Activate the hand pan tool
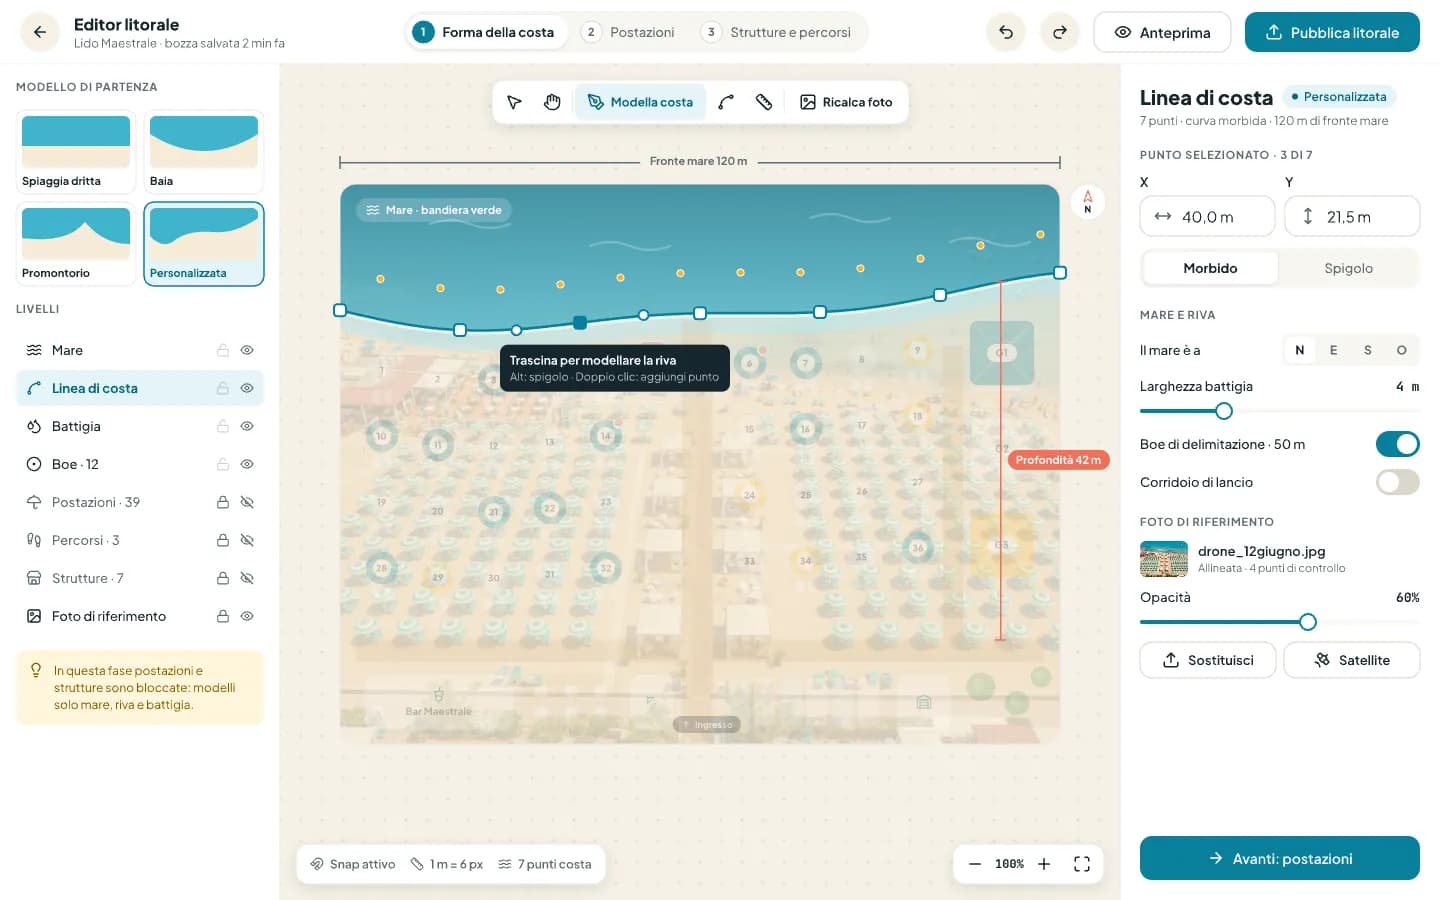The width and height of the screenshot is (1440, 900). coord(552,102)
